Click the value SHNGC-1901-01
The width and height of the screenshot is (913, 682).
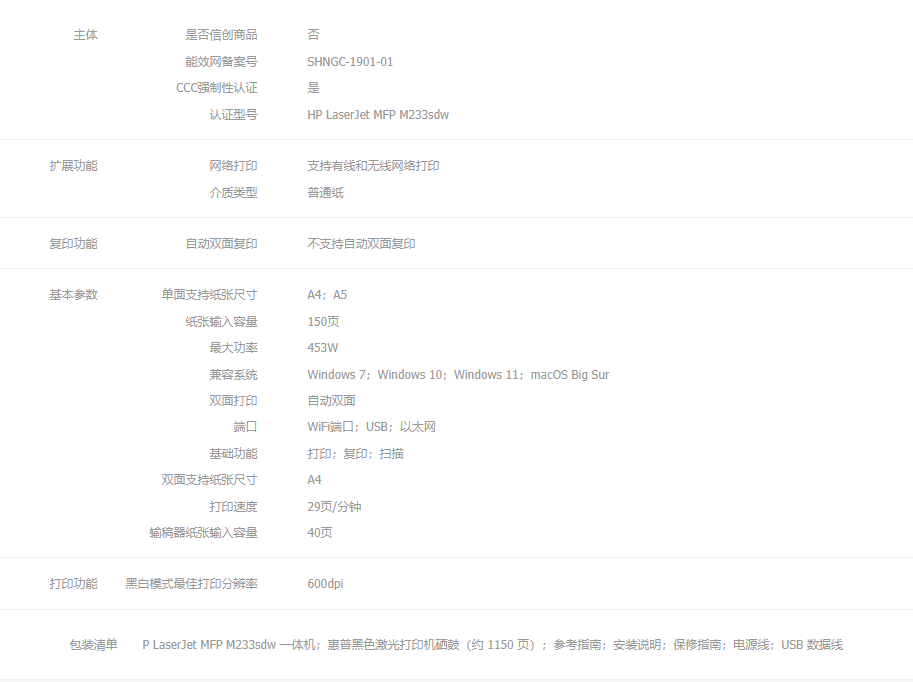[350, 62]
